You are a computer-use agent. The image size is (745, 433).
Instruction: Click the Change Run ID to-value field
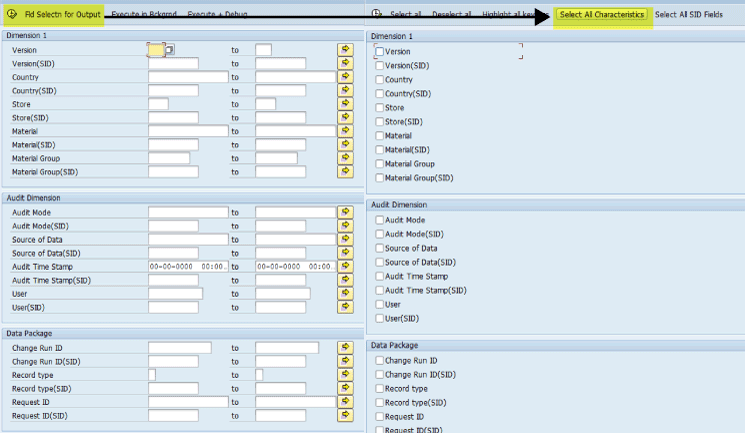tap(287, 347)
